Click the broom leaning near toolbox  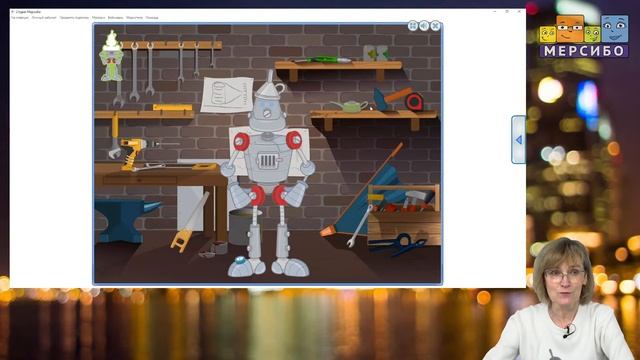[x=363, y=190]
